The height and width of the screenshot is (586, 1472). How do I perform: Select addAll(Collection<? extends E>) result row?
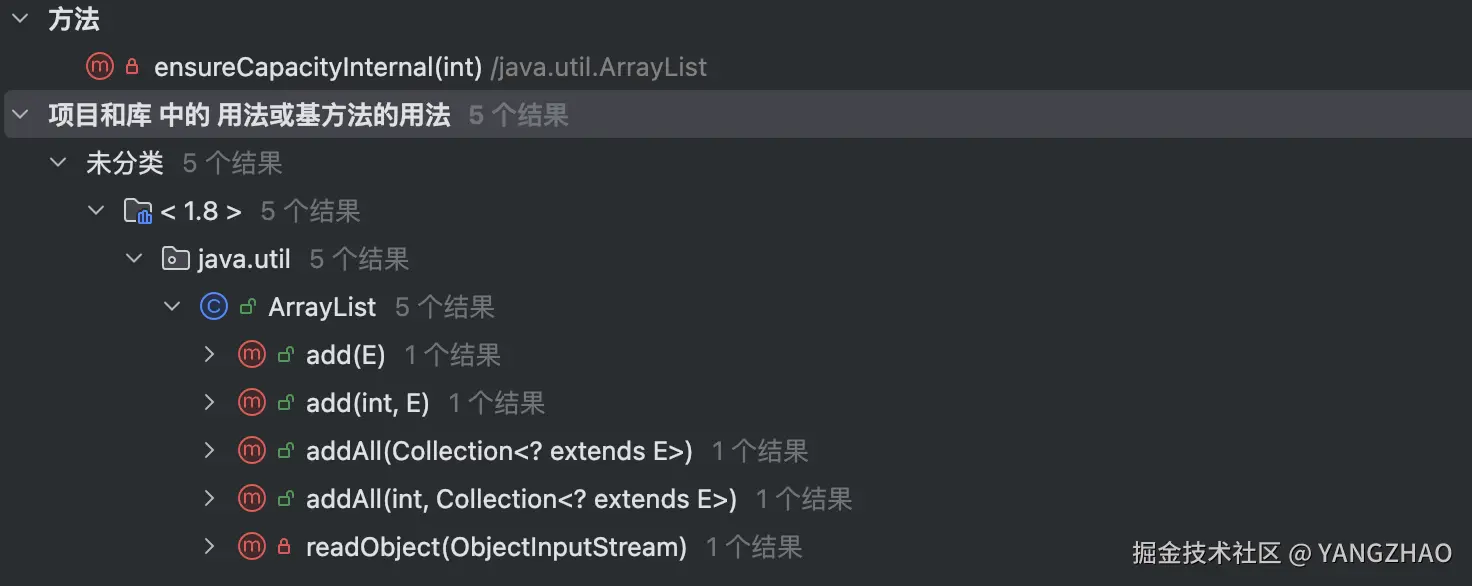499,451
